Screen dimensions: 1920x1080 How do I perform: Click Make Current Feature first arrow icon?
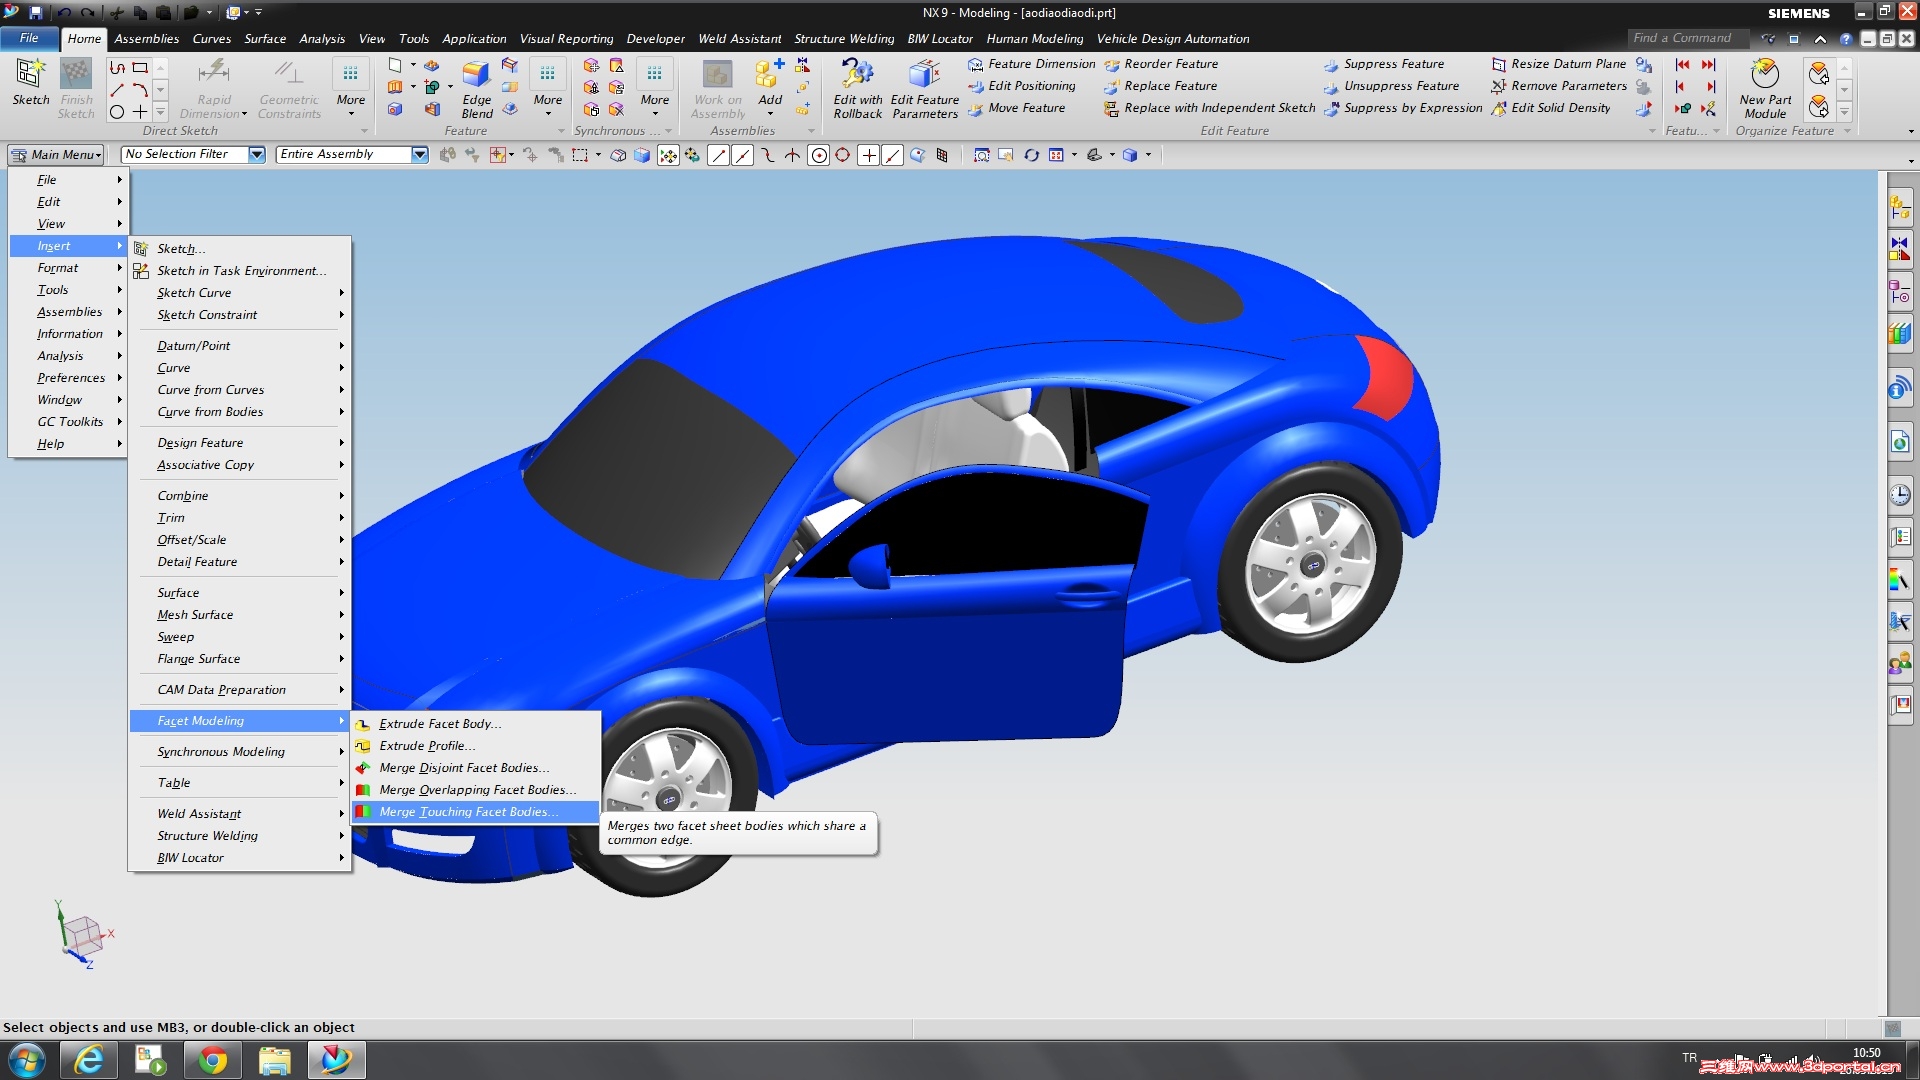click(x=1682, y=64)
